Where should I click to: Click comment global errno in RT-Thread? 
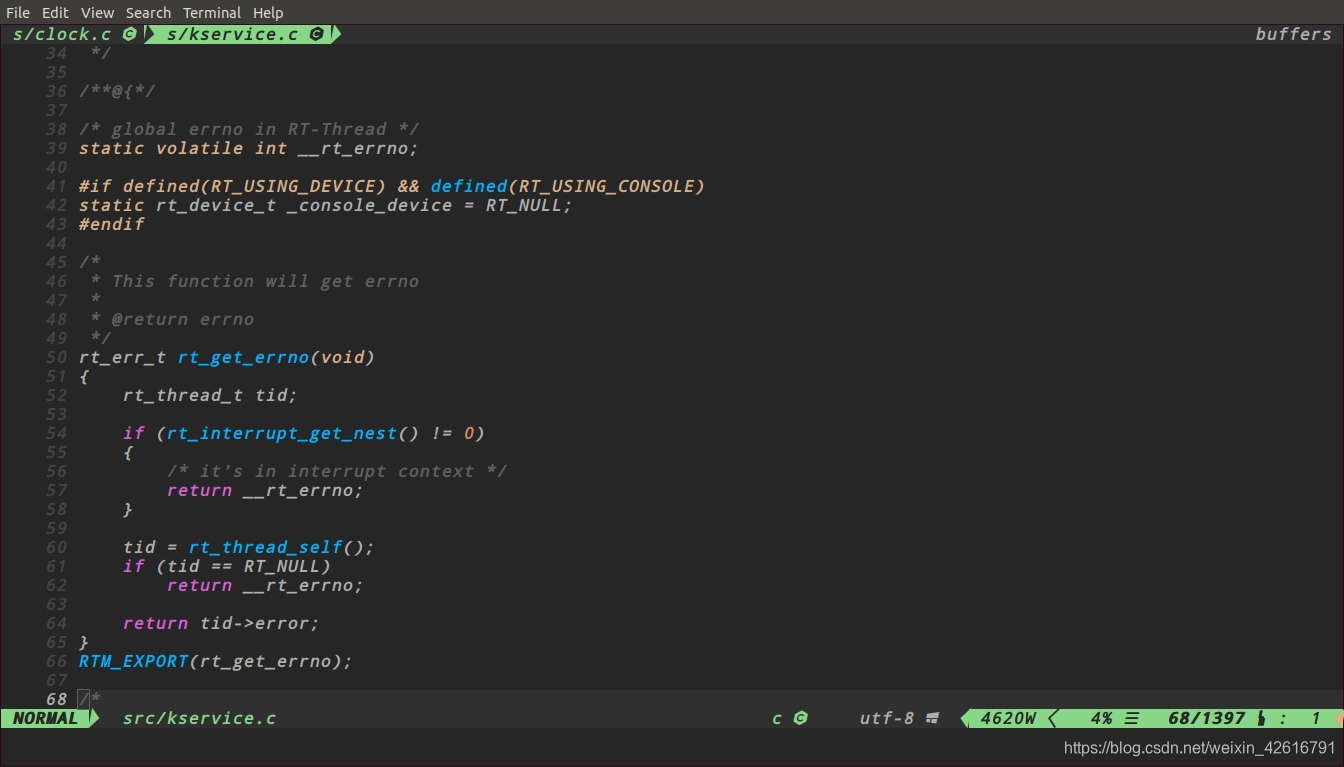point(249,129)
